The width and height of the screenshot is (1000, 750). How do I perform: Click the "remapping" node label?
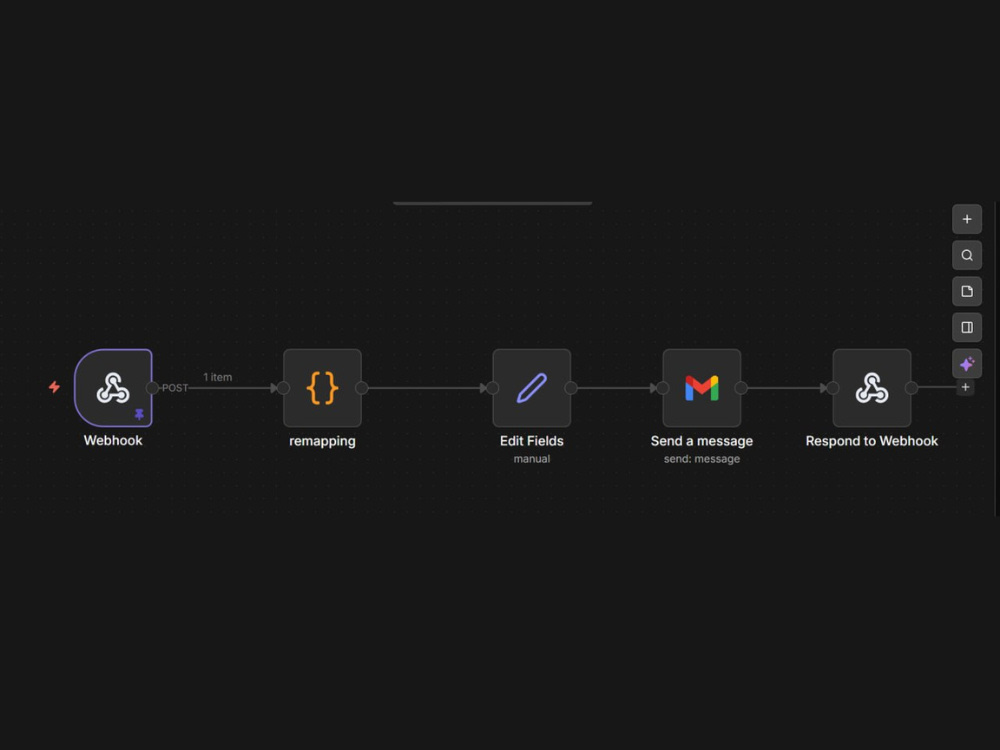point(322,441)
